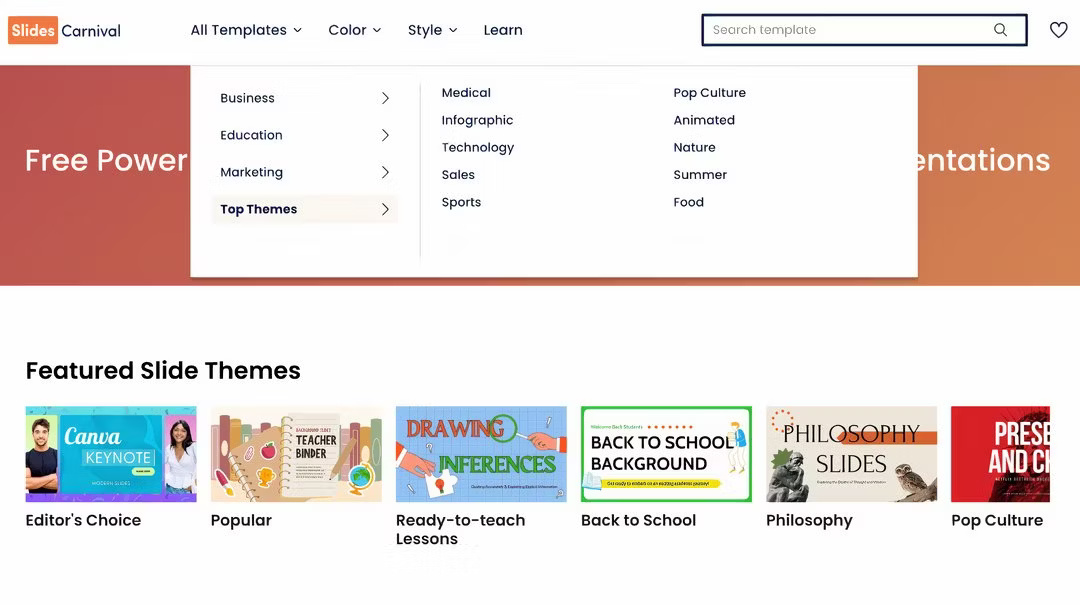Select the Medical theme category

click(x=465, y=92)
